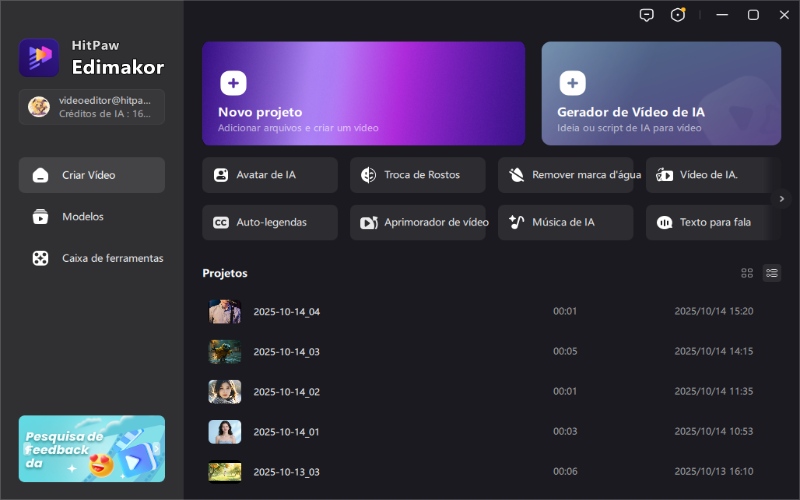This screenshot has width=800, height=500.
Task: Launch the Música de IA tool
Action: (566, 222)
